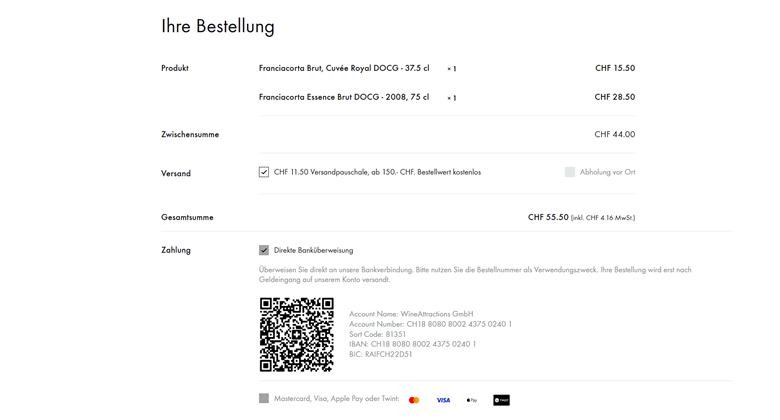
Task: Click the Direkte Banküberweisung label text
Action: pyautogui.click(x=313, y=250)
